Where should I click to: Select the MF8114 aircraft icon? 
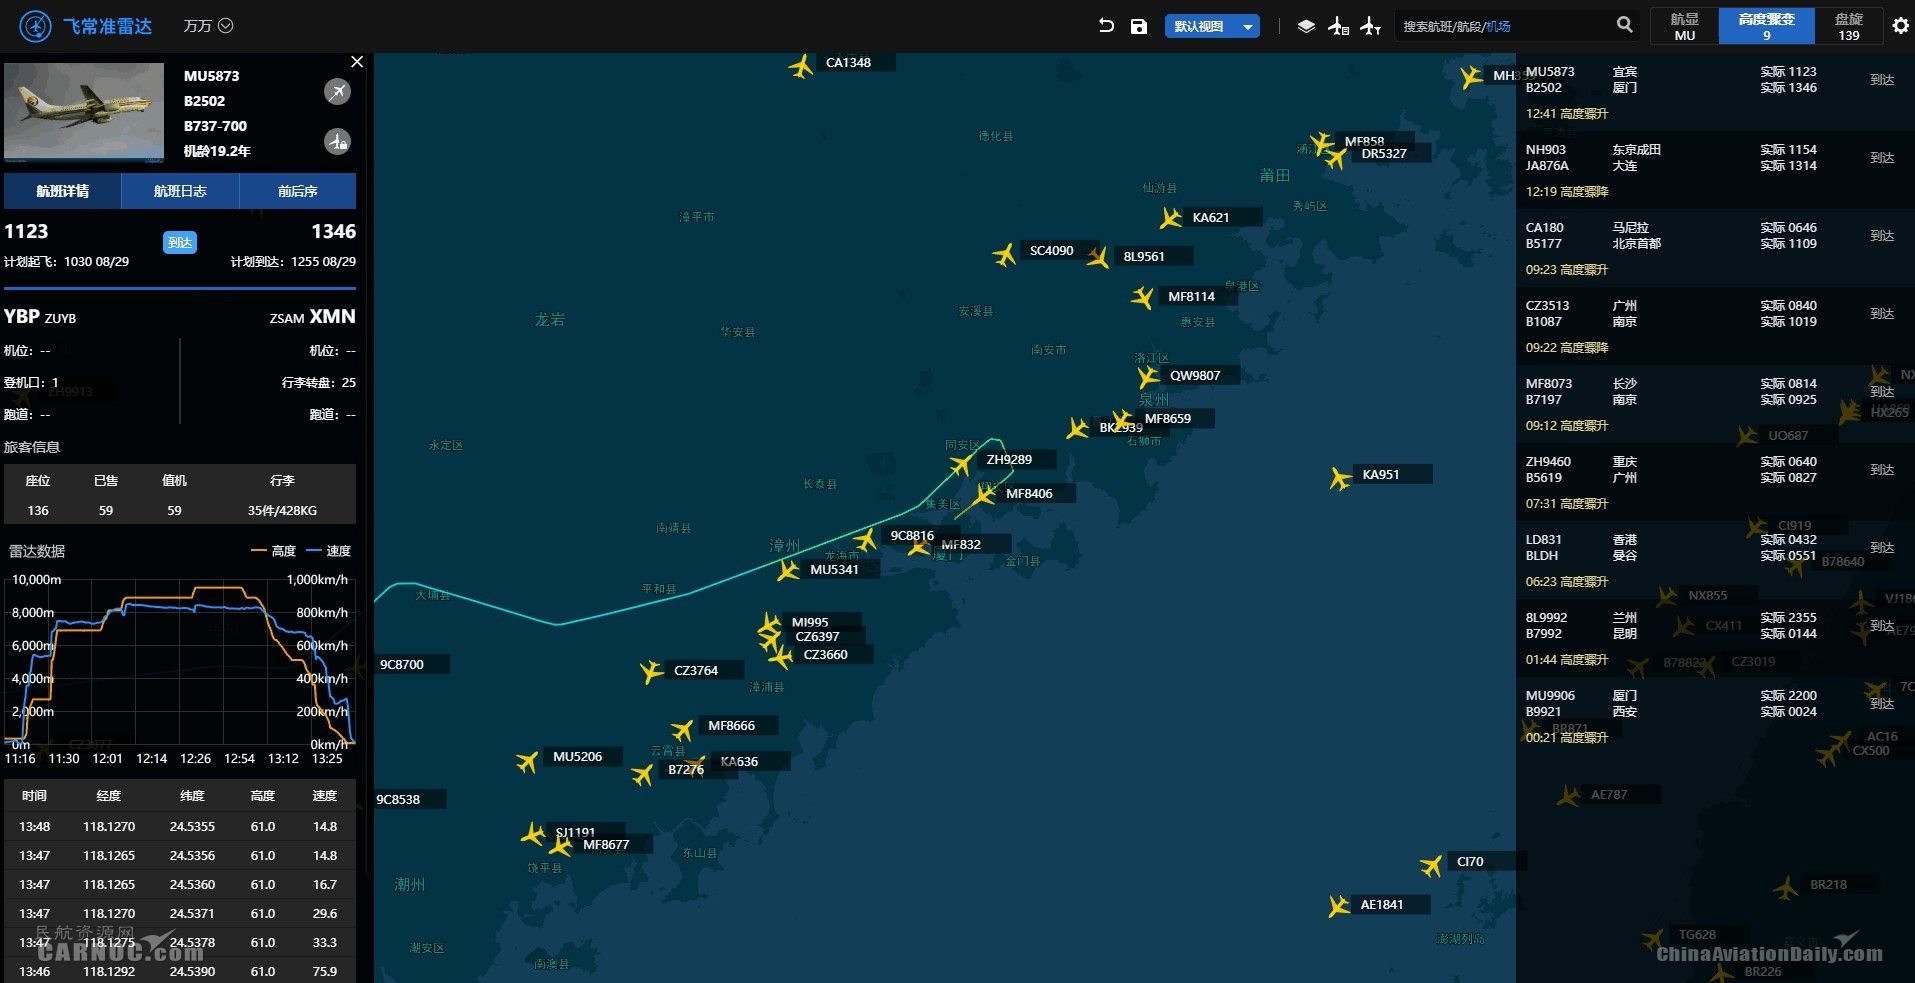tap(1143, 298)
